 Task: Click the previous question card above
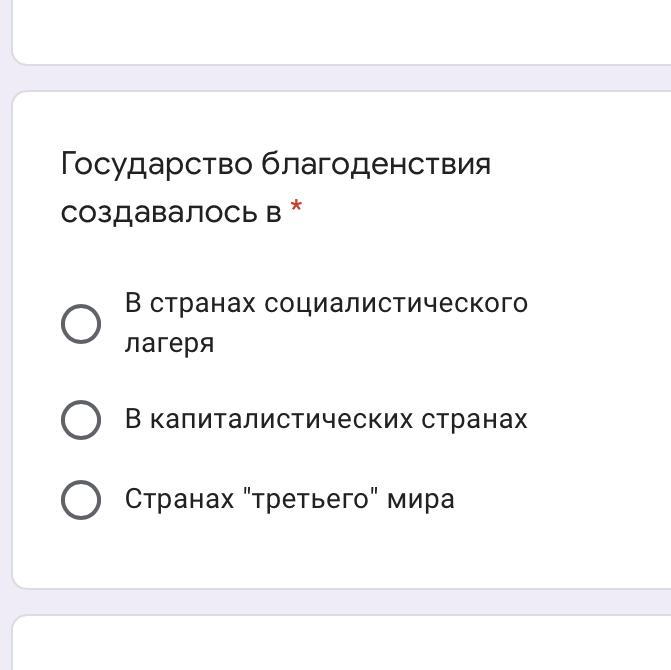tap(340, 30)
